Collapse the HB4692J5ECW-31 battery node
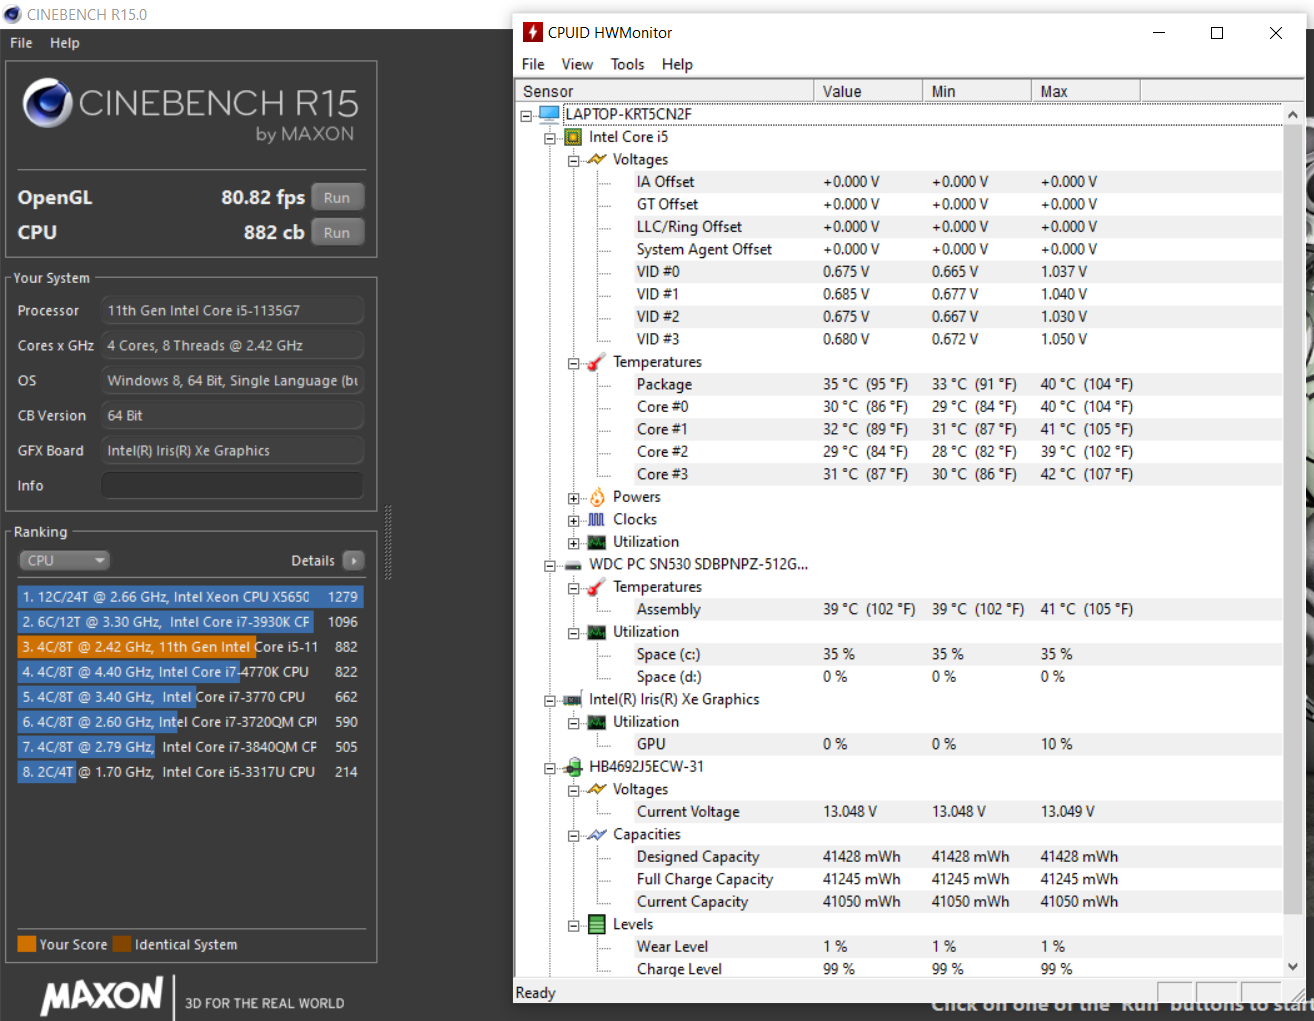Image resolution: width=1314 pixels, height=1021 pixels. [x=550, y=768]
